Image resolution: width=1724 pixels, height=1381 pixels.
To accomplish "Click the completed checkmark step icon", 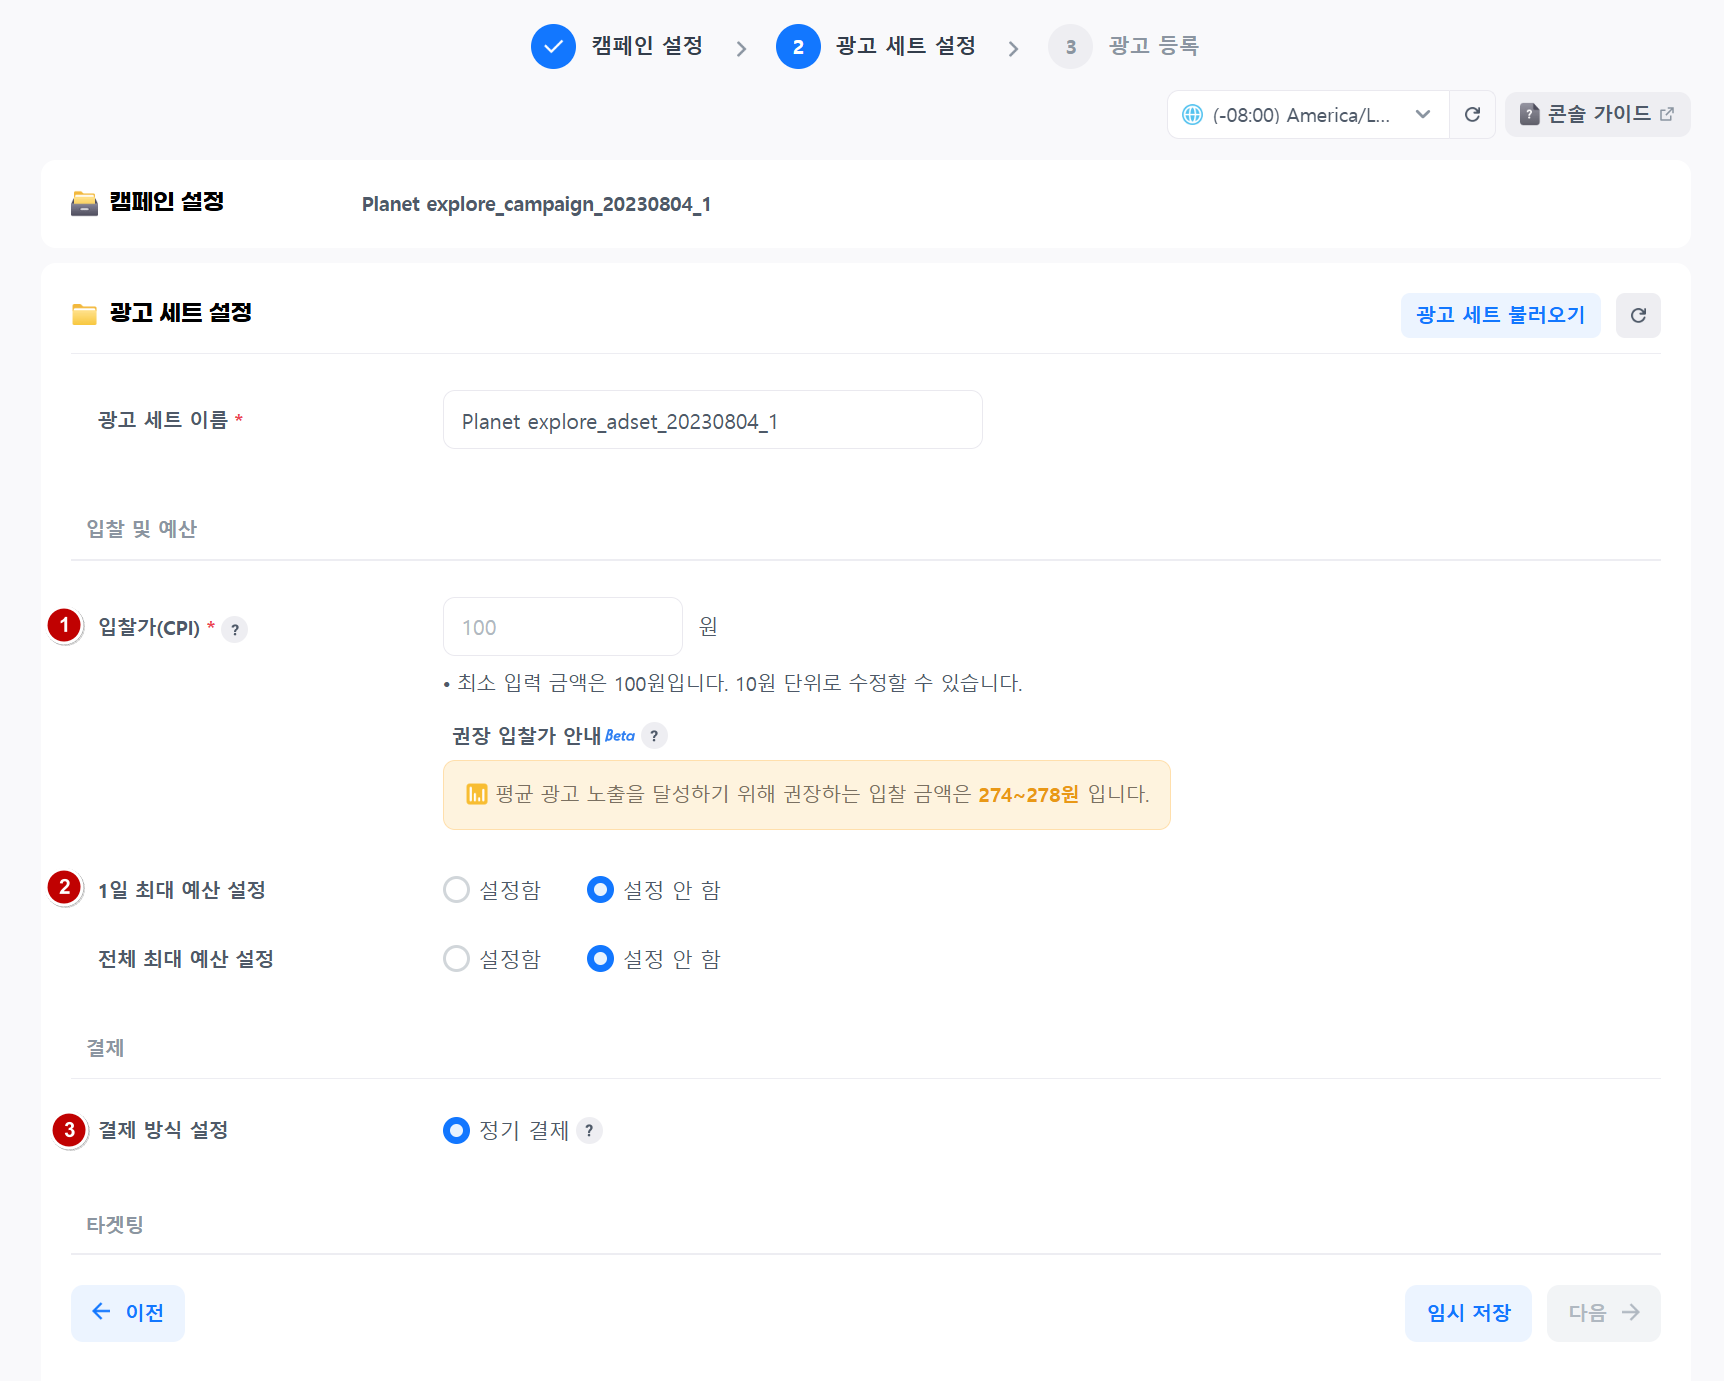I will (553, 47).
